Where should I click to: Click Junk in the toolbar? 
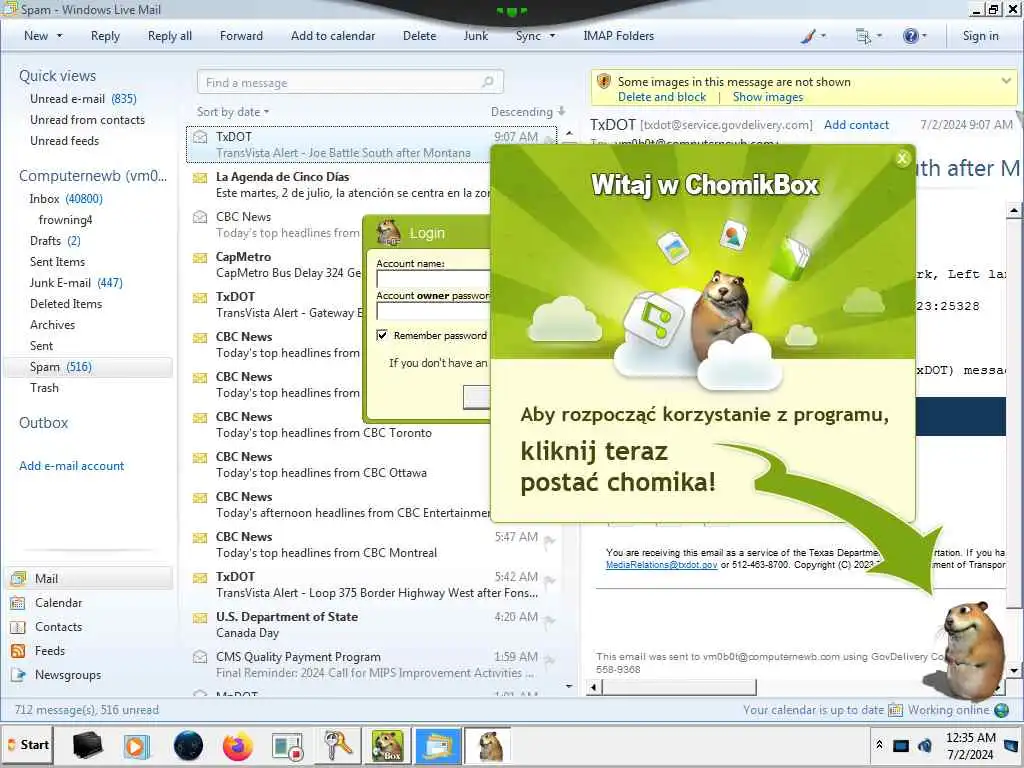(475, 37)
